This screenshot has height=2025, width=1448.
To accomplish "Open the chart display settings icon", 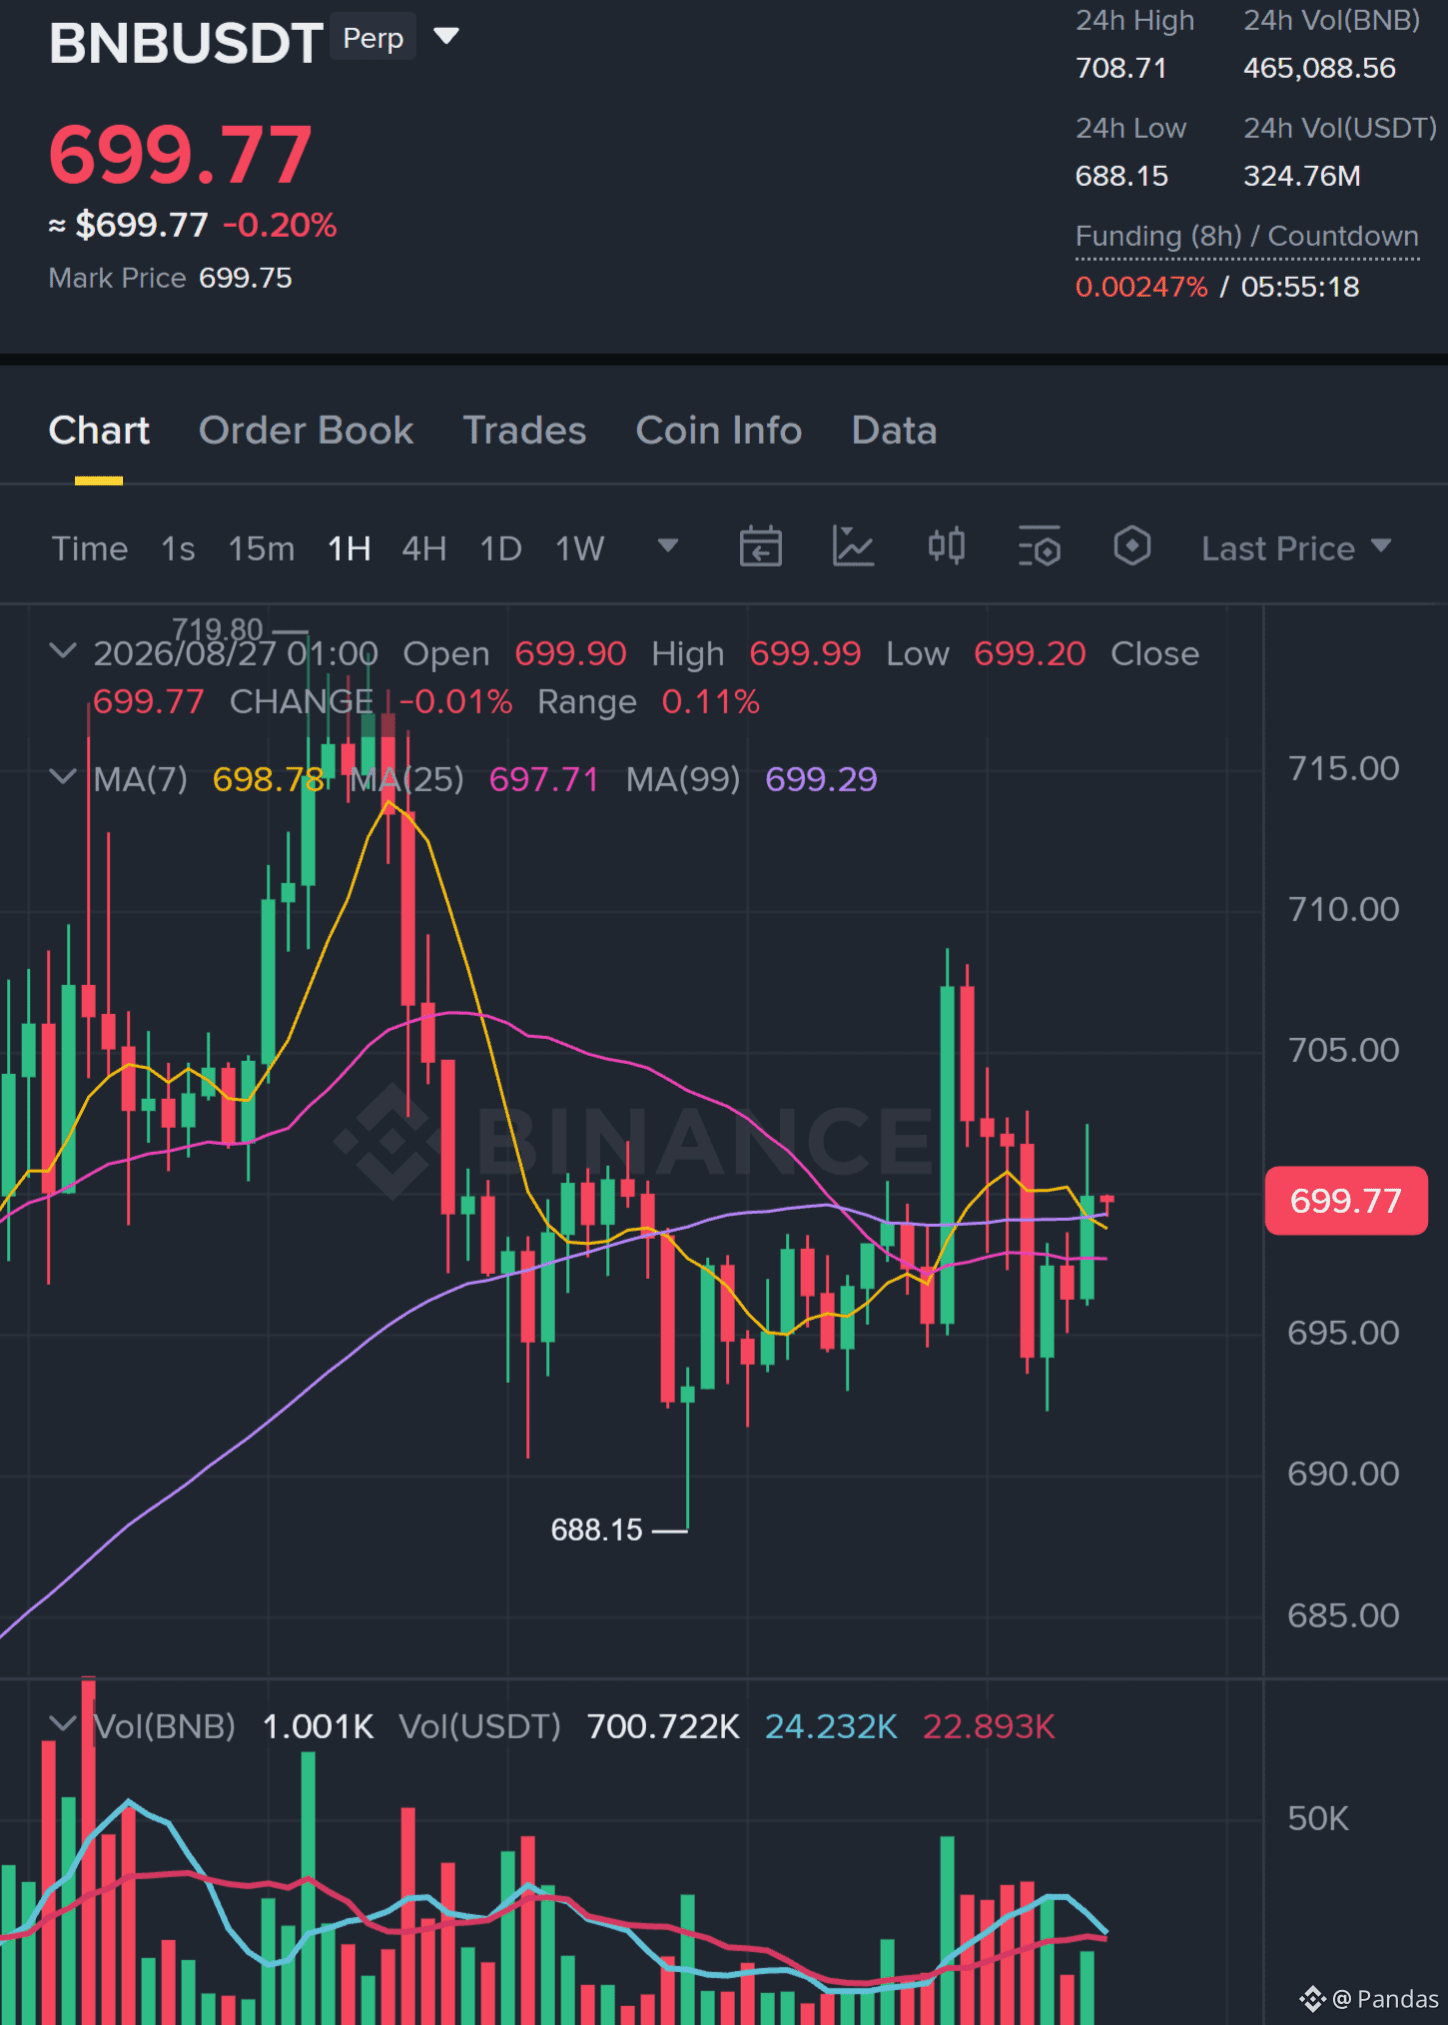I will [1039, 546].
